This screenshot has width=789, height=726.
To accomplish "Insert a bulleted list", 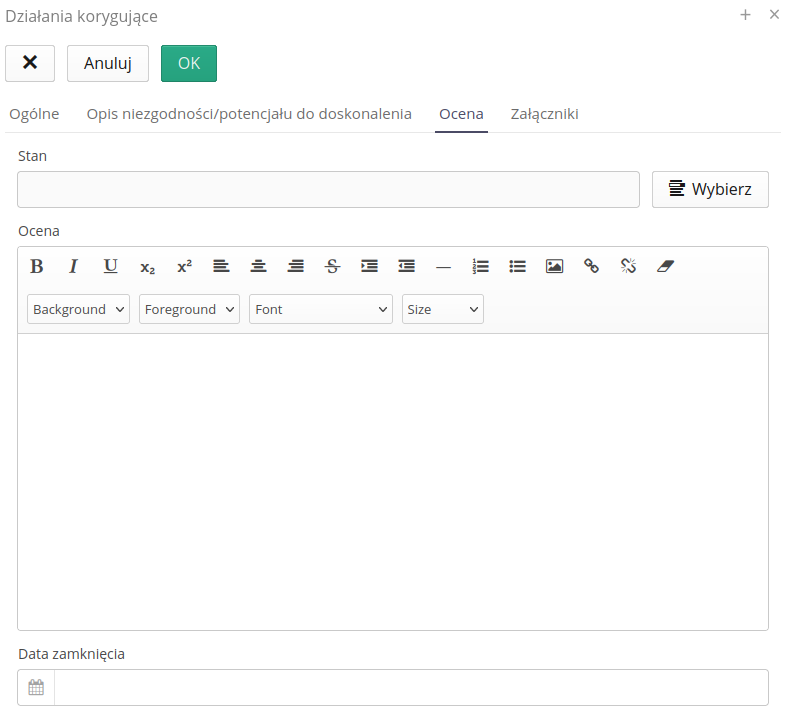I will 517,266.
